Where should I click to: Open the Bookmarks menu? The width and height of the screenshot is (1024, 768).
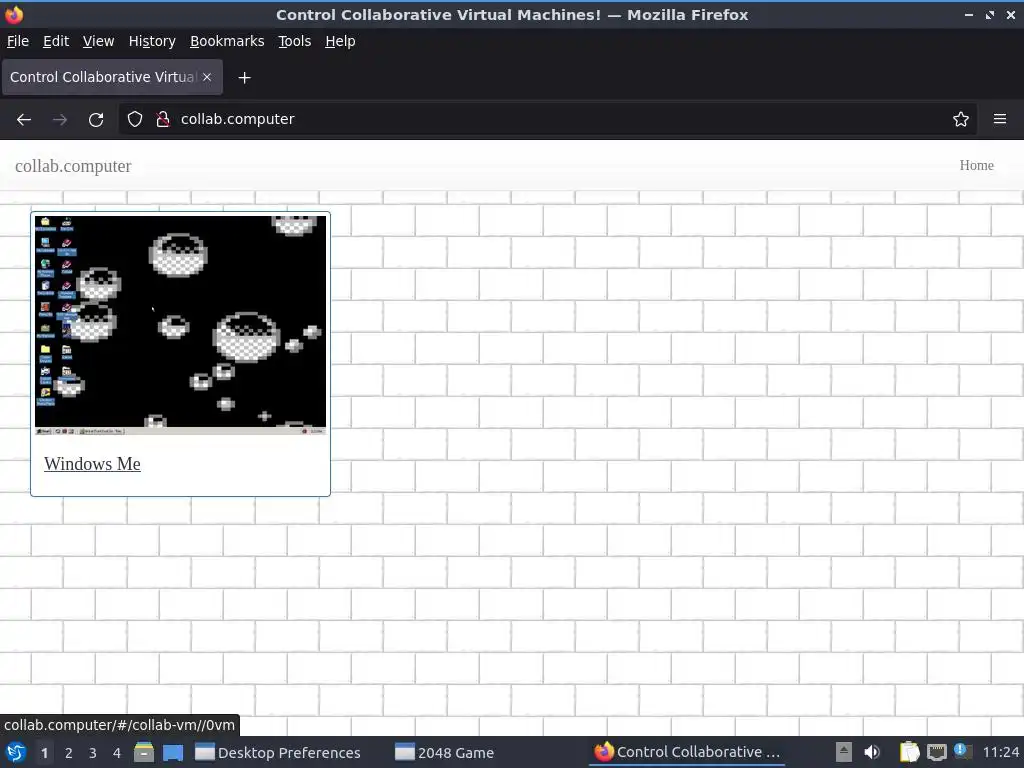227,41
